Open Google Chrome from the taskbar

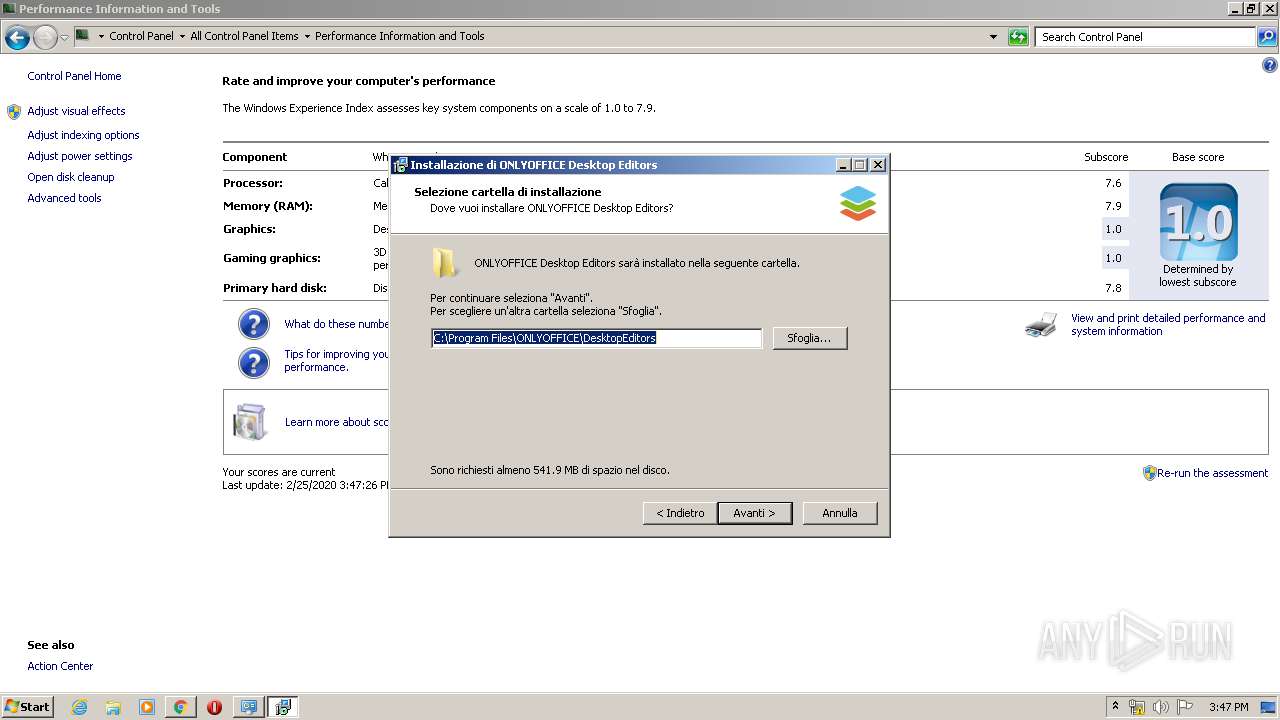(180, 707)
